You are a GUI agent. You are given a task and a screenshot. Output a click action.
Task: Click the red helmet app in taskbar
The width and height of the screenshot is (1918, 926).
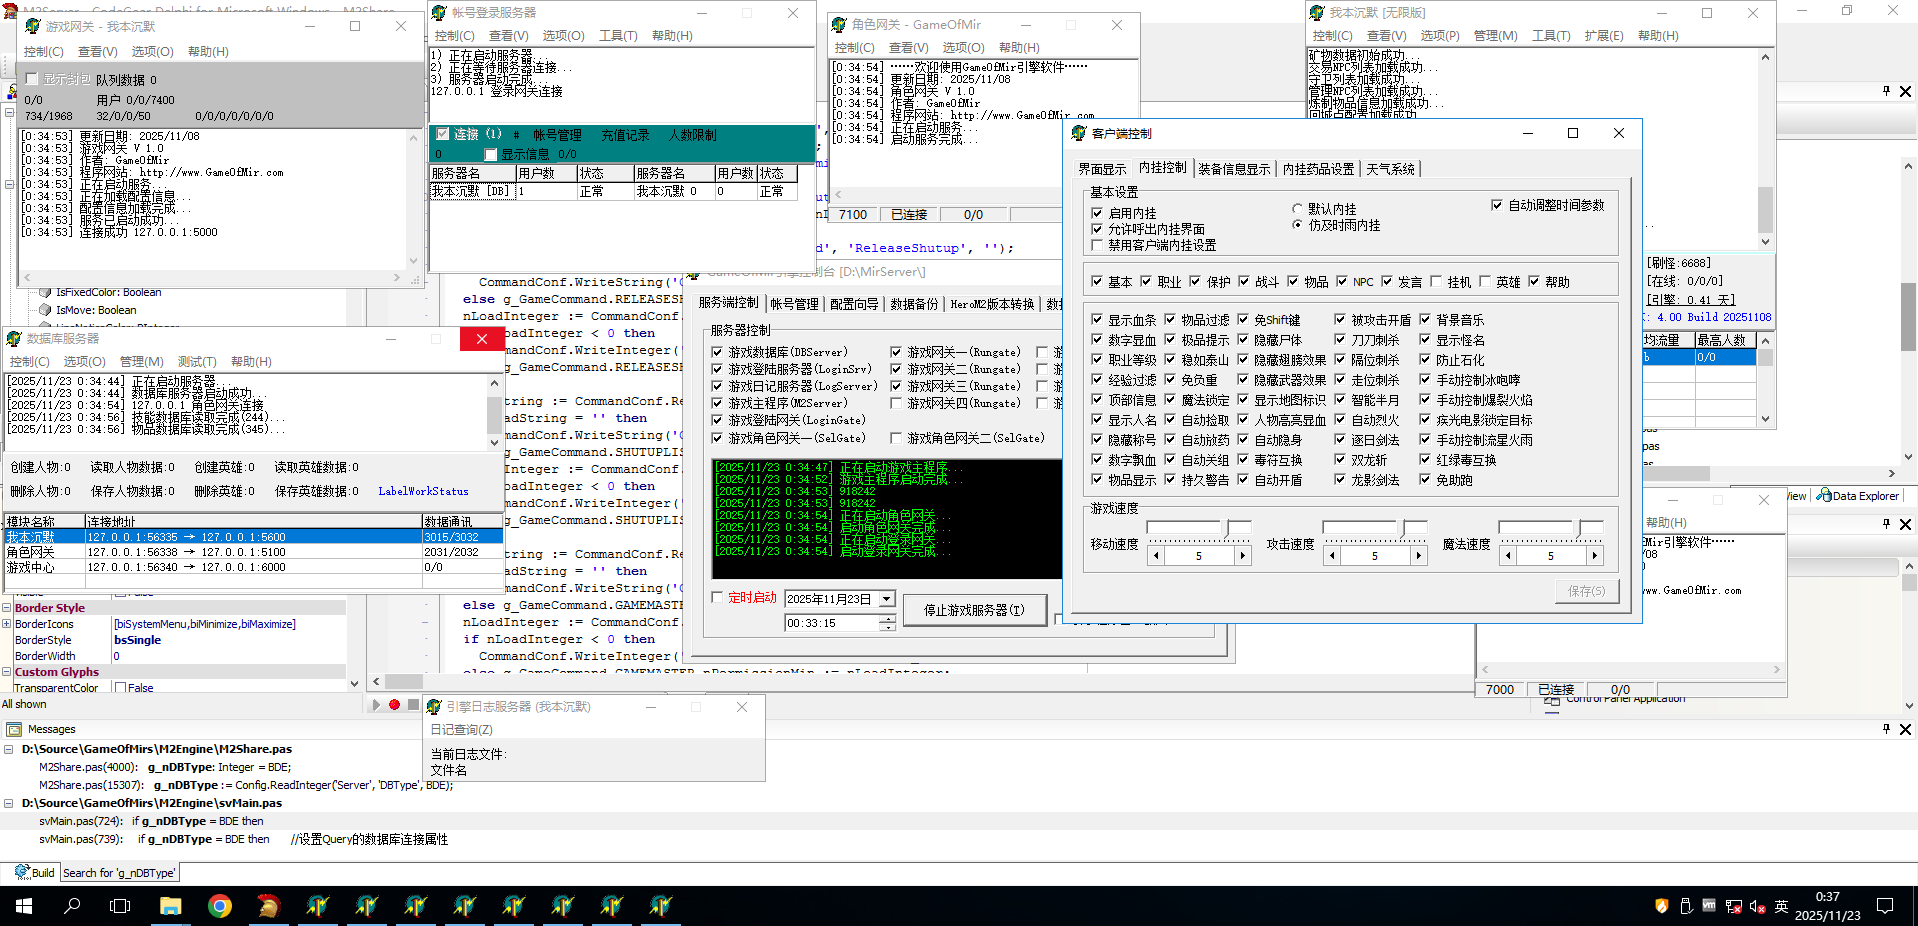[x=268, y=906]
